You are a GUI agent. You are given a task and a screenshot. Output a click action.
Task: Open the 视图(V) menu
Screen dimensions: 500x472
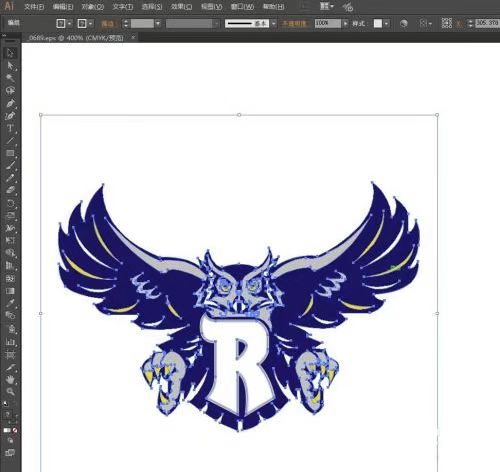[x=212, y=7]
